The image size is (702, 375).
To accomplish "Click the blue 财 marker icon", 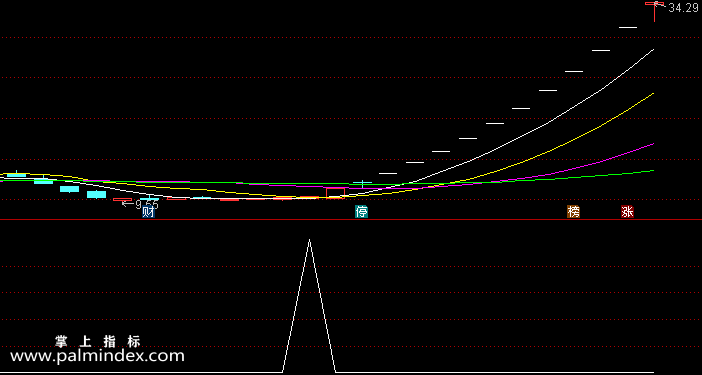I will click(149, 212).
